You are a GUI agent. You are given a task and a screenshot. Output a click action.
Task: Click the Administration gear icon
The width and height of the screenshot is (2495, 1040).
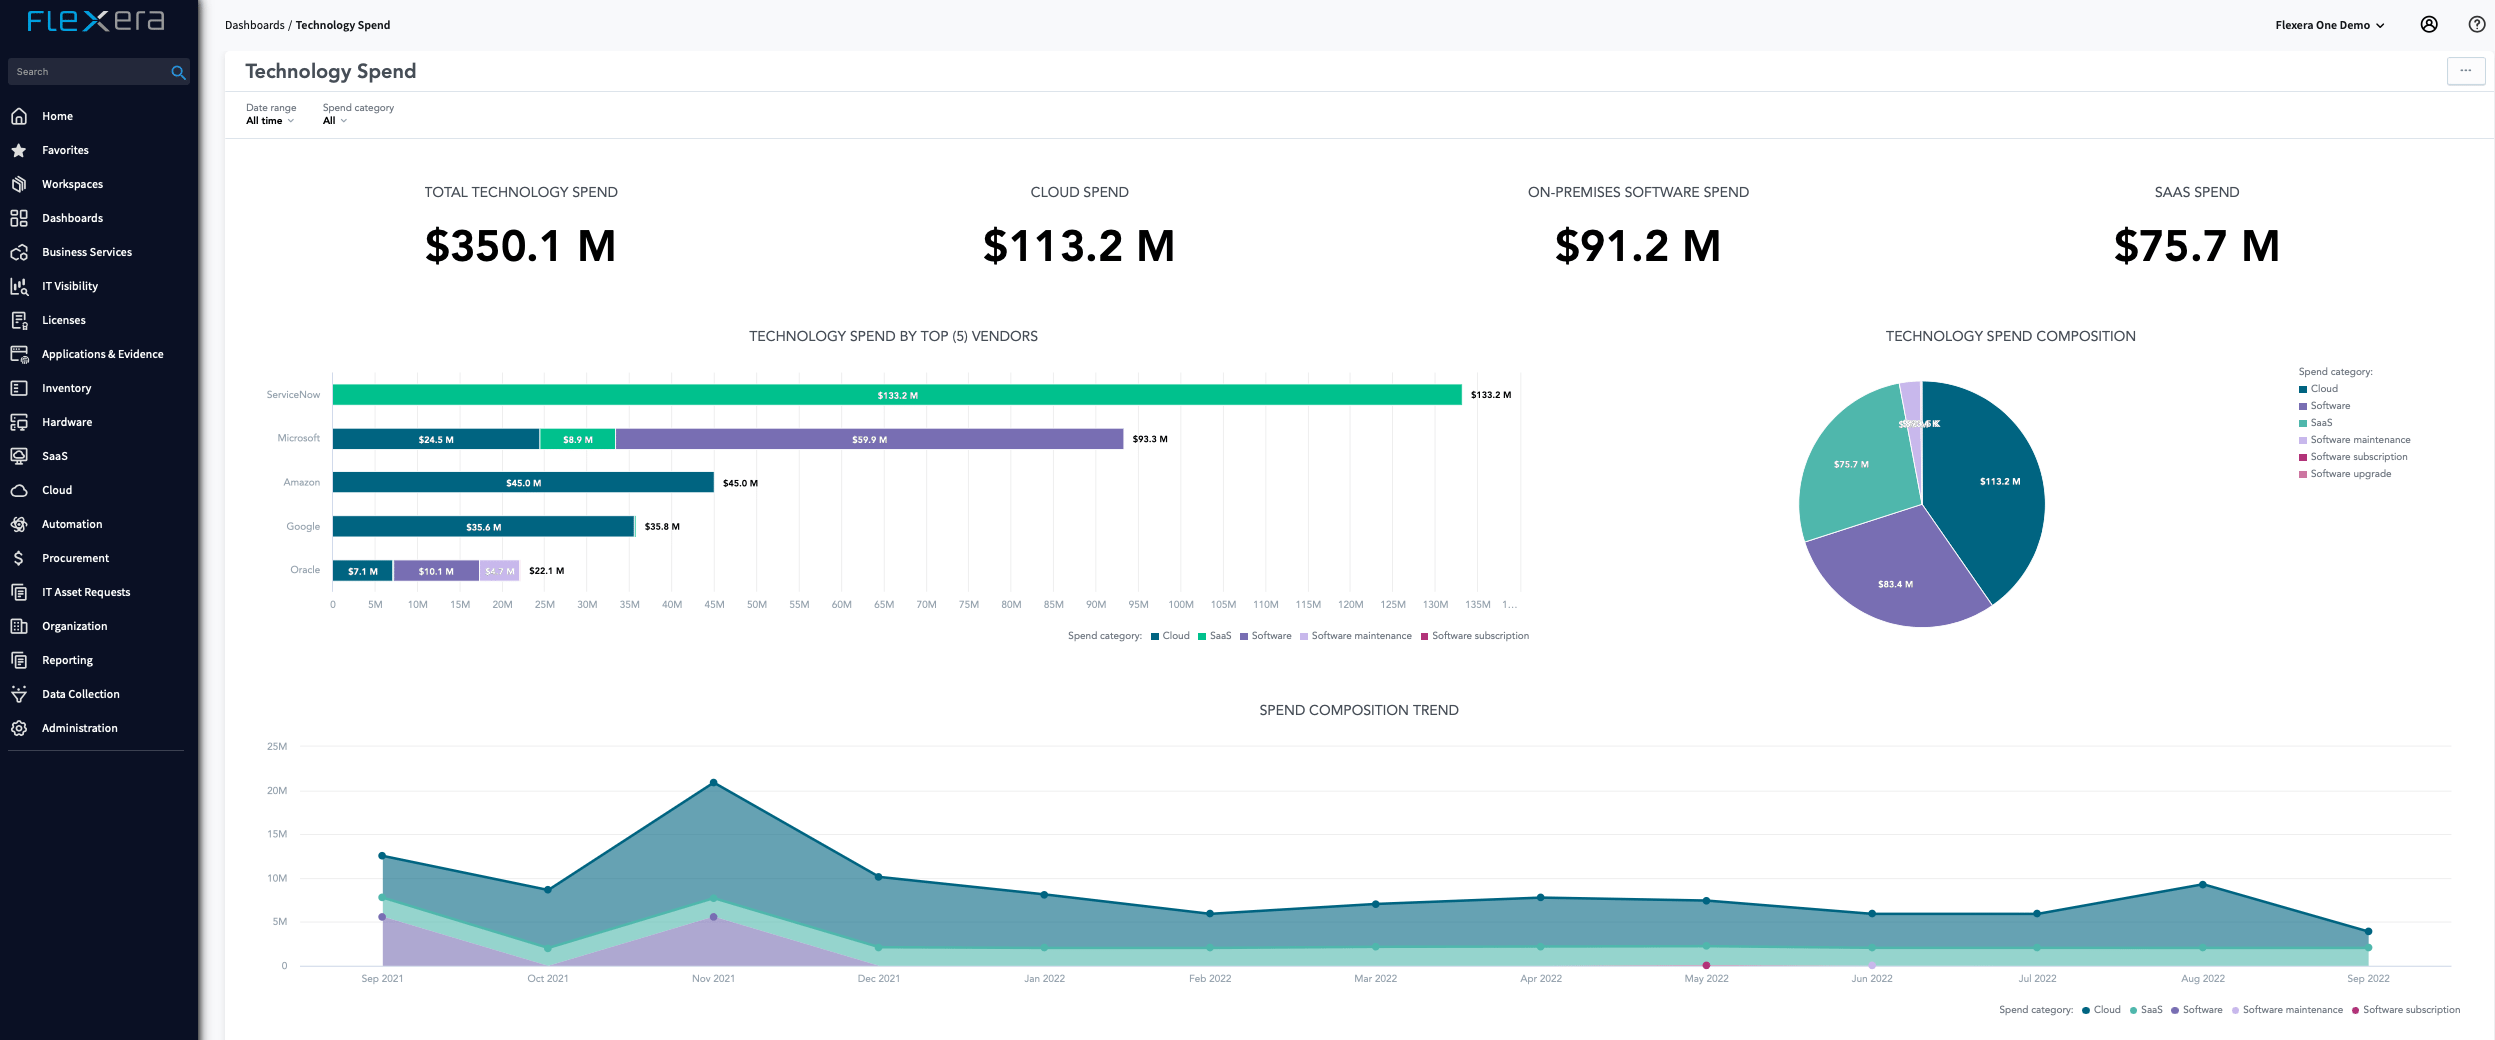[19, 728]
